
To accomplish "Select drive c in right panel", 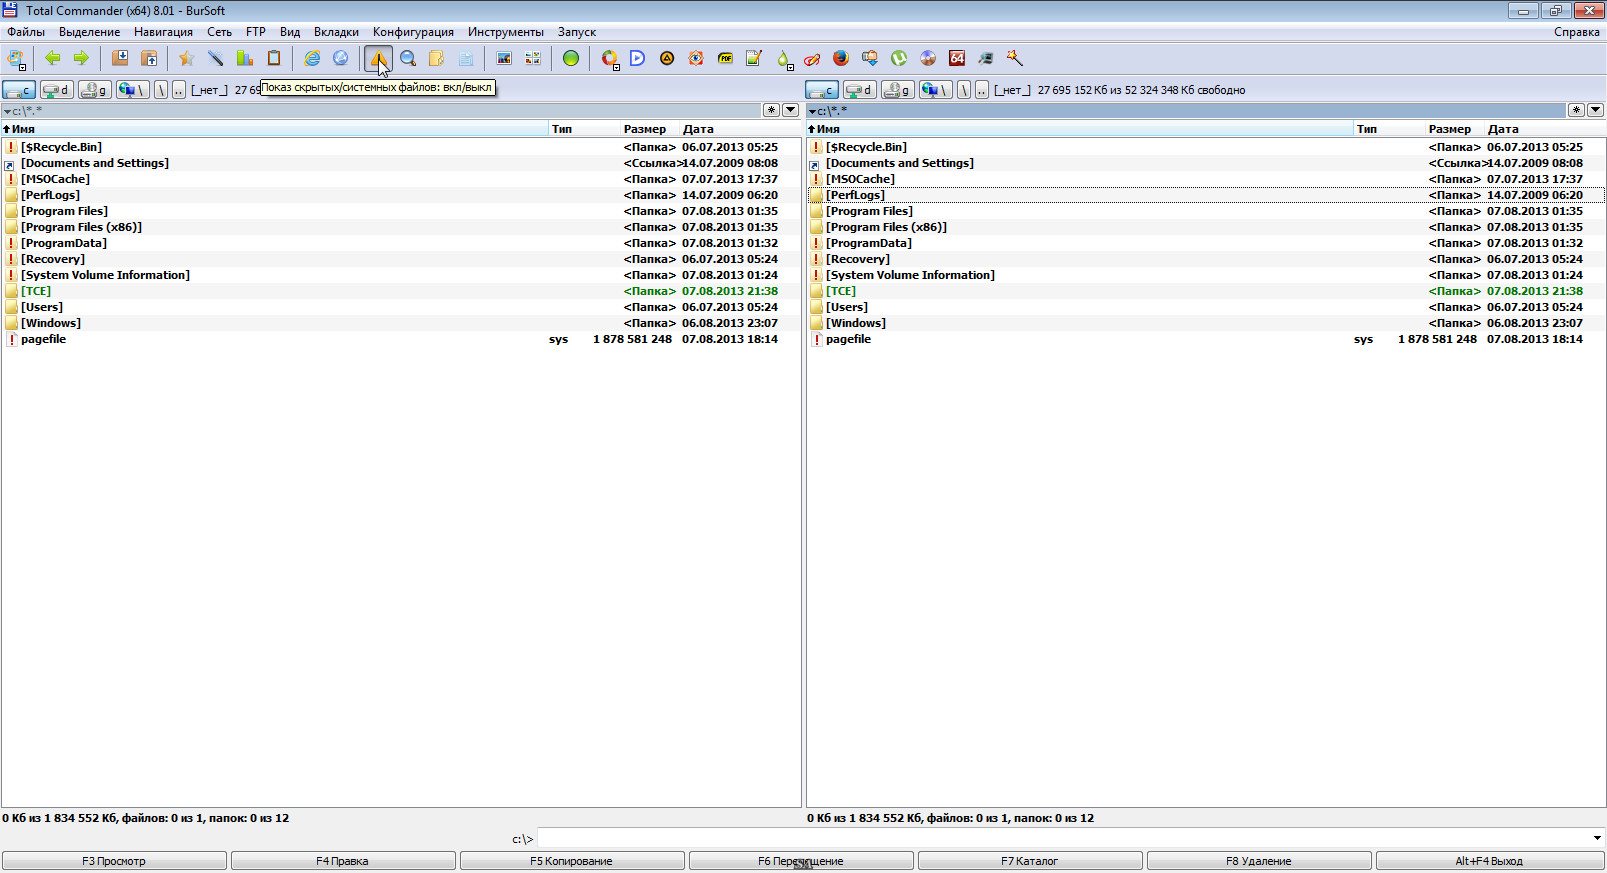I will point(822,90).
